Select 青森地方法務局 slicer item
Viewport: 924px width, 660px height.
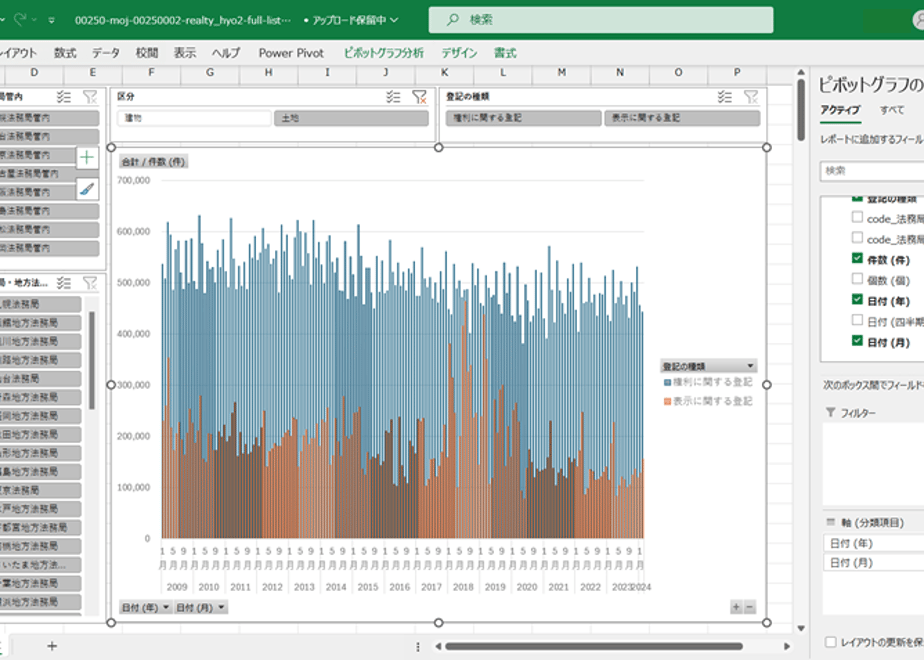(40, 397)
